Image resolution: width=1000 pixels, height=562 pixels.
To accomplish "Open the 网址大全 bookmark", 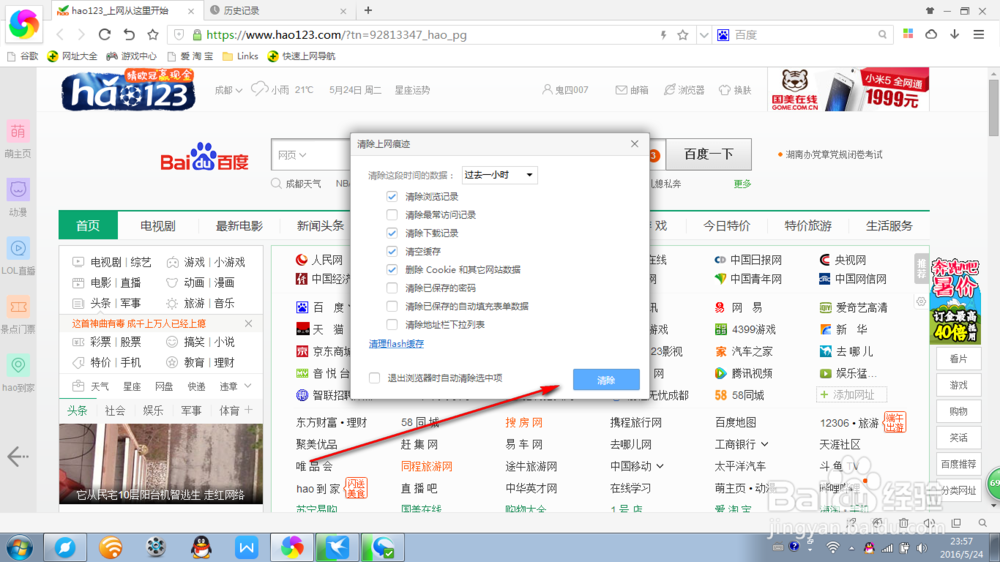I will (72, 56).
